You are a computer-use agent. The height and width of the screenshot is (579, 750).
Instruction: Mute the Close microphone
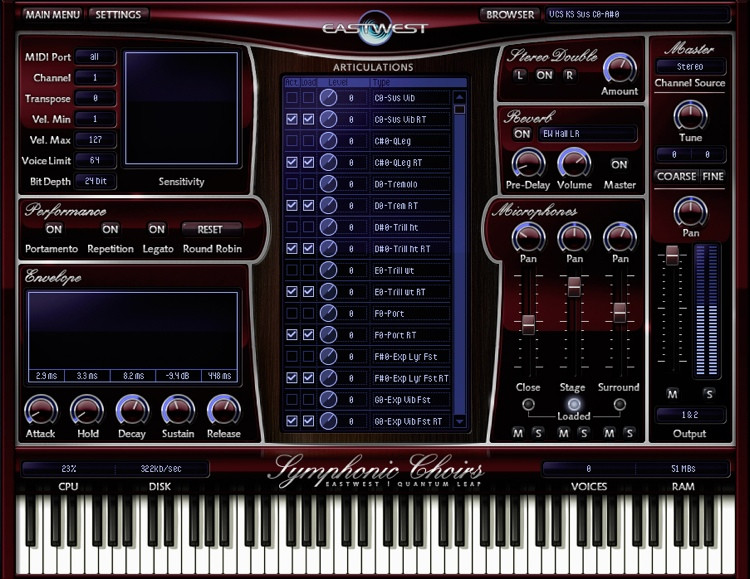coord(518,434)
